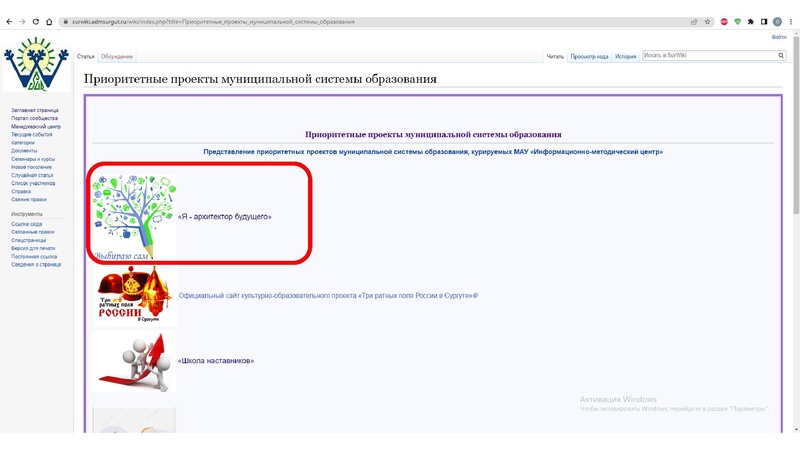Screen dimensions: 800x450
Task: Open Справка sidebar link
Action: [x=21, y=191]
